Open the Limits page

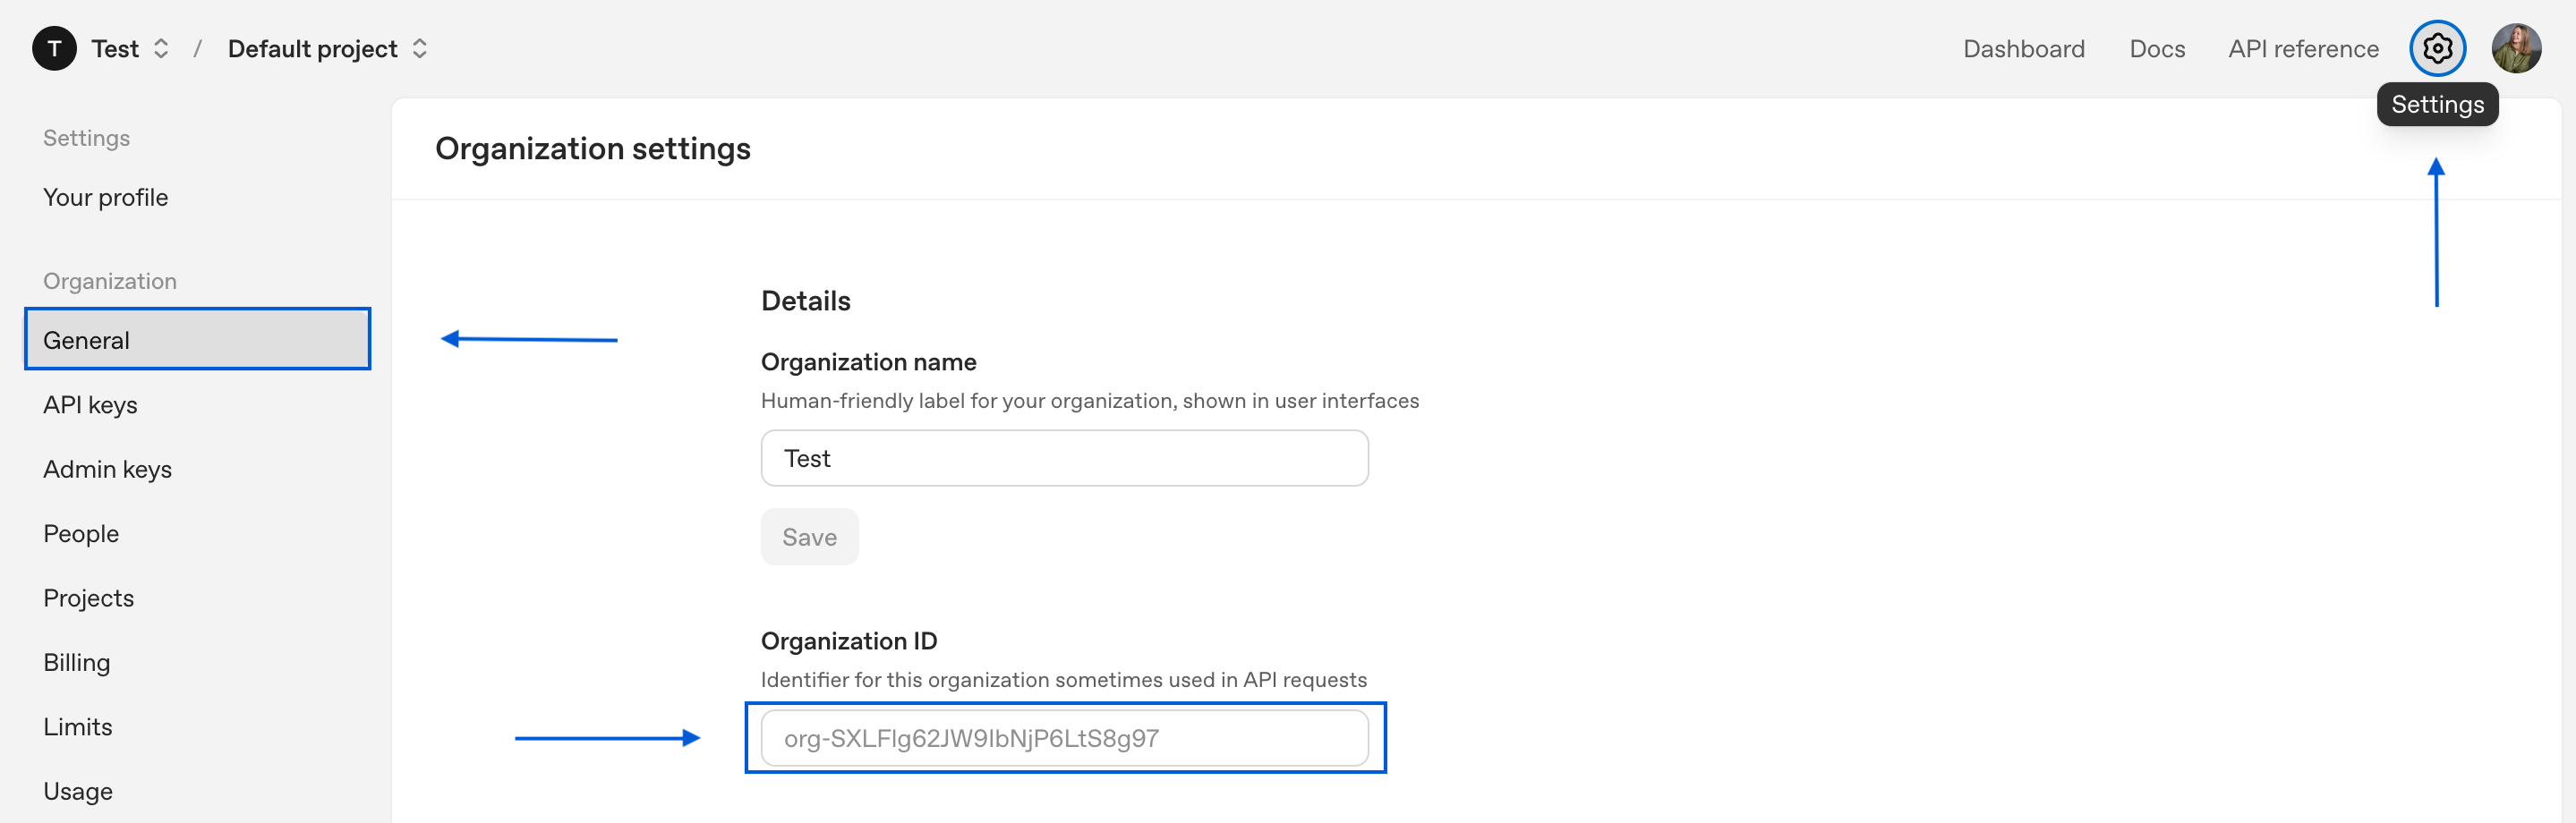point(77,727)
